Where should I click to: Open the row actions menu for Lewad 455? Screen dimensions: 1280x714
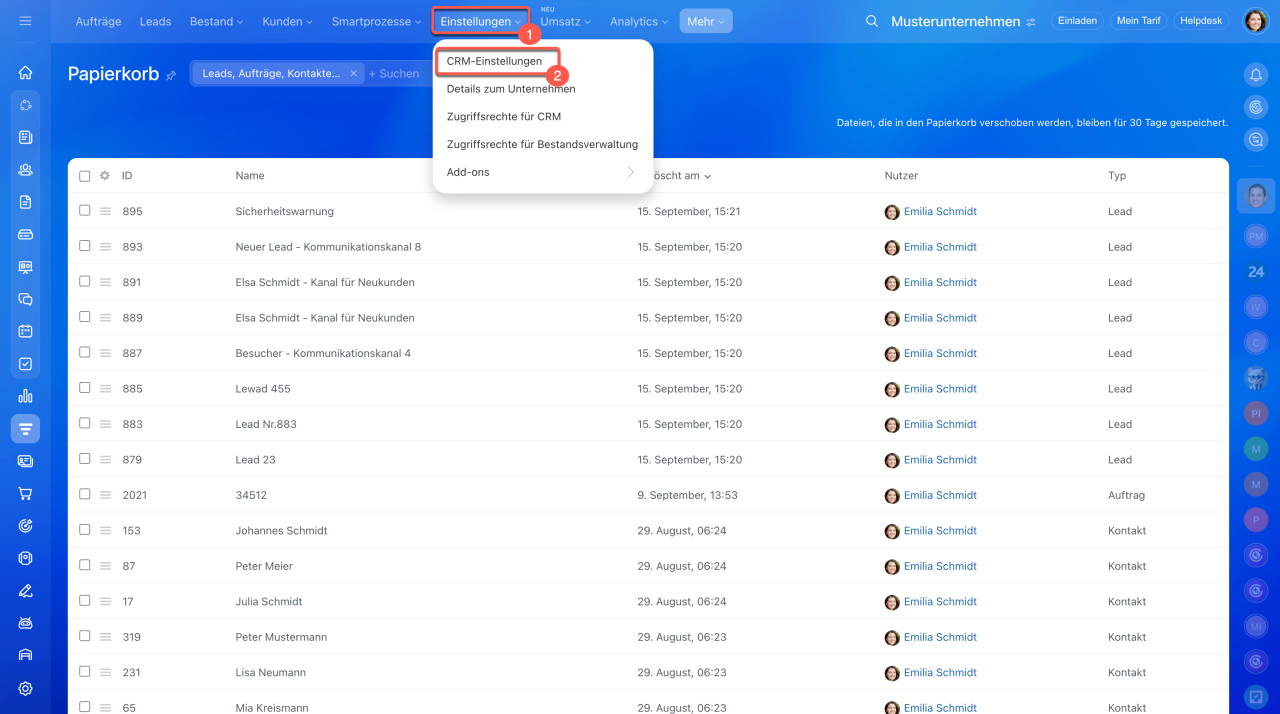pyautogui.click(x=105, y=389)
